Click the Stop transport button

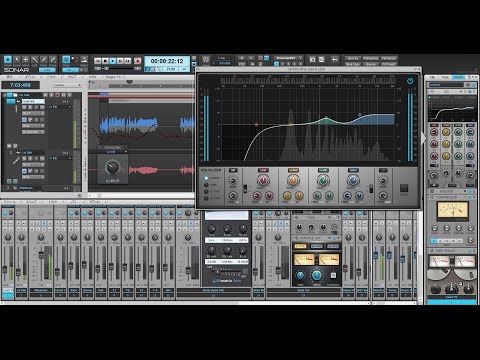(x=105, y=61)
